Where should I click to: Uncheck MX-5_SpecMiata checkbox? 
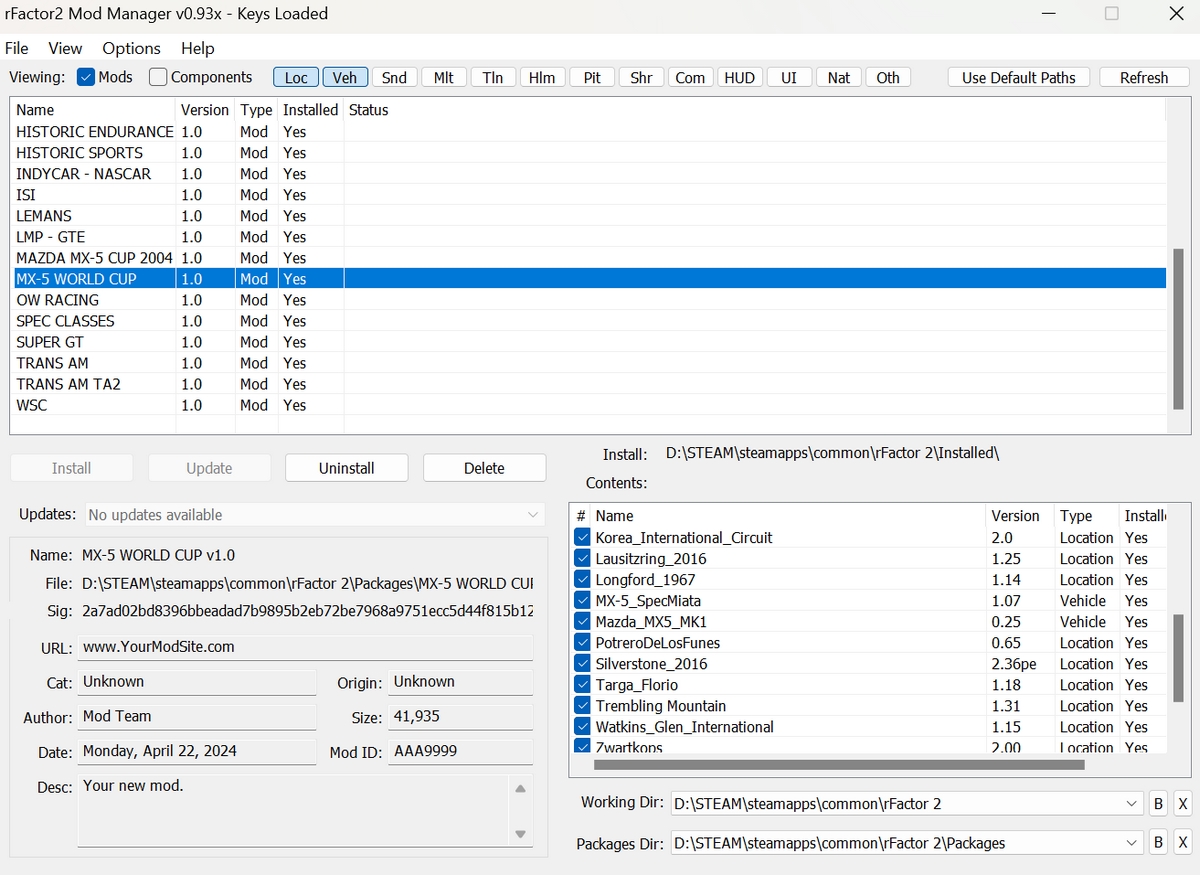coord(583,600)
